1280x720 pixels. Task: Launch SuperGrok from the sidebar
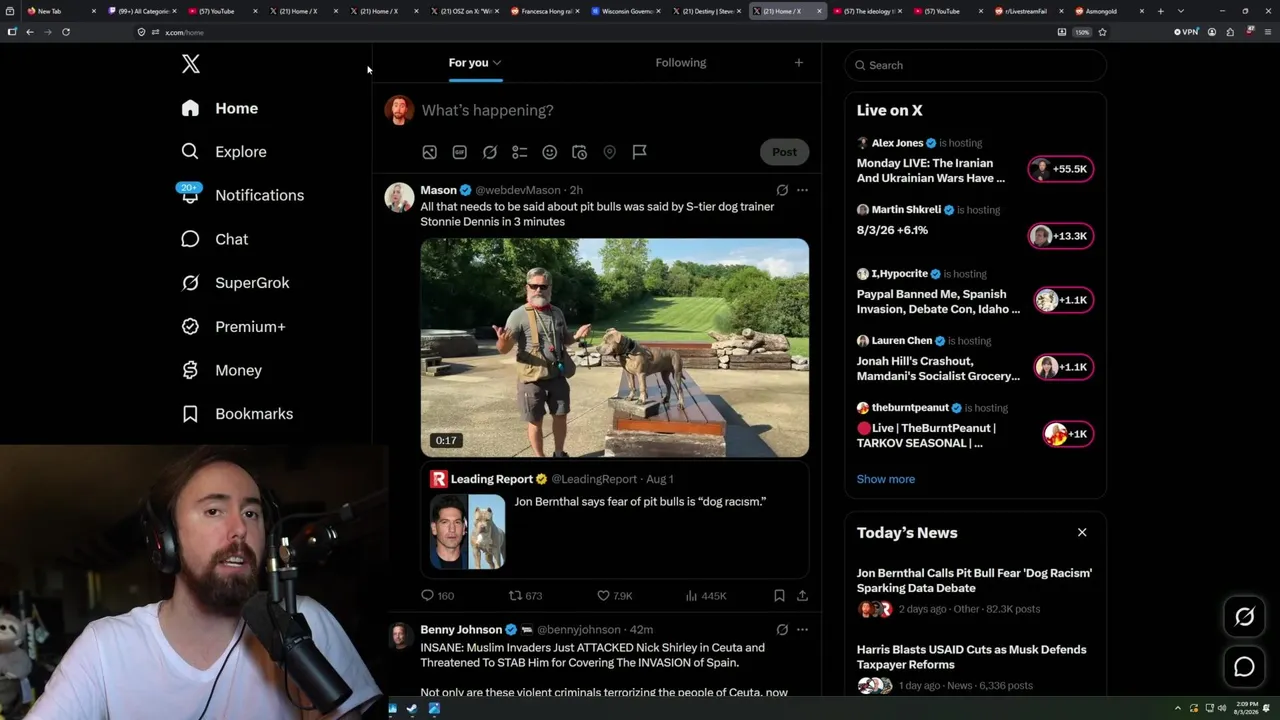pyautogui.click(x=235, y=283)
